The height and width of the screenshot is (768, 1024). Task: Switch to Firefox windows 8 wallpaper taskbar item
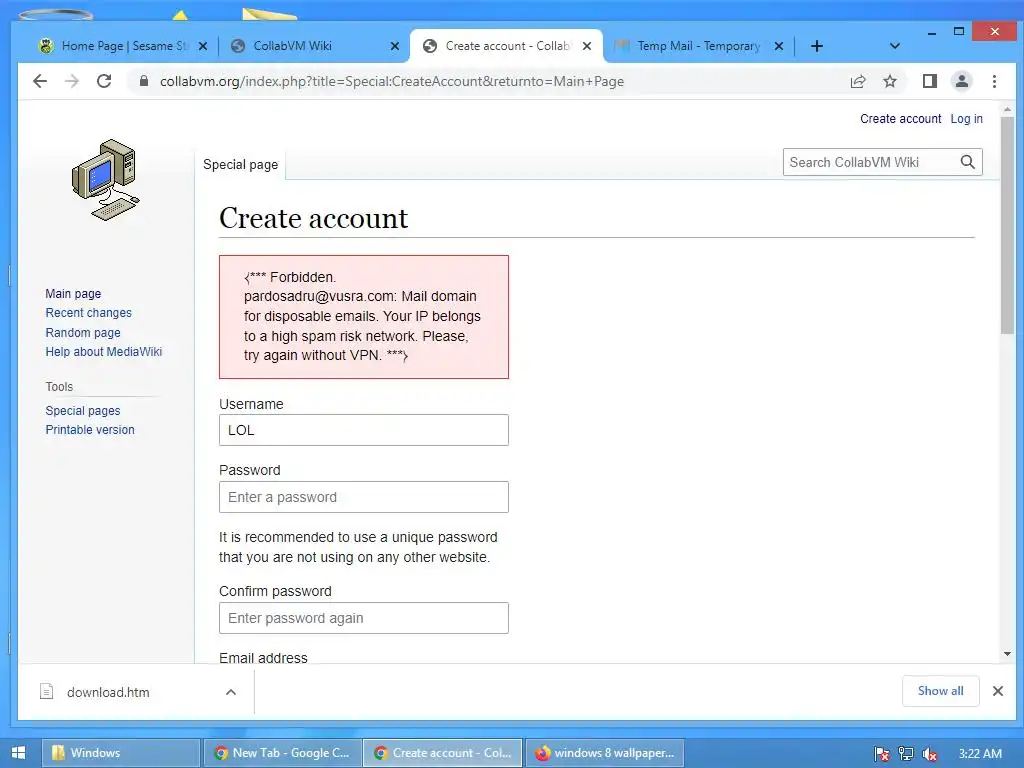[605, 753]
